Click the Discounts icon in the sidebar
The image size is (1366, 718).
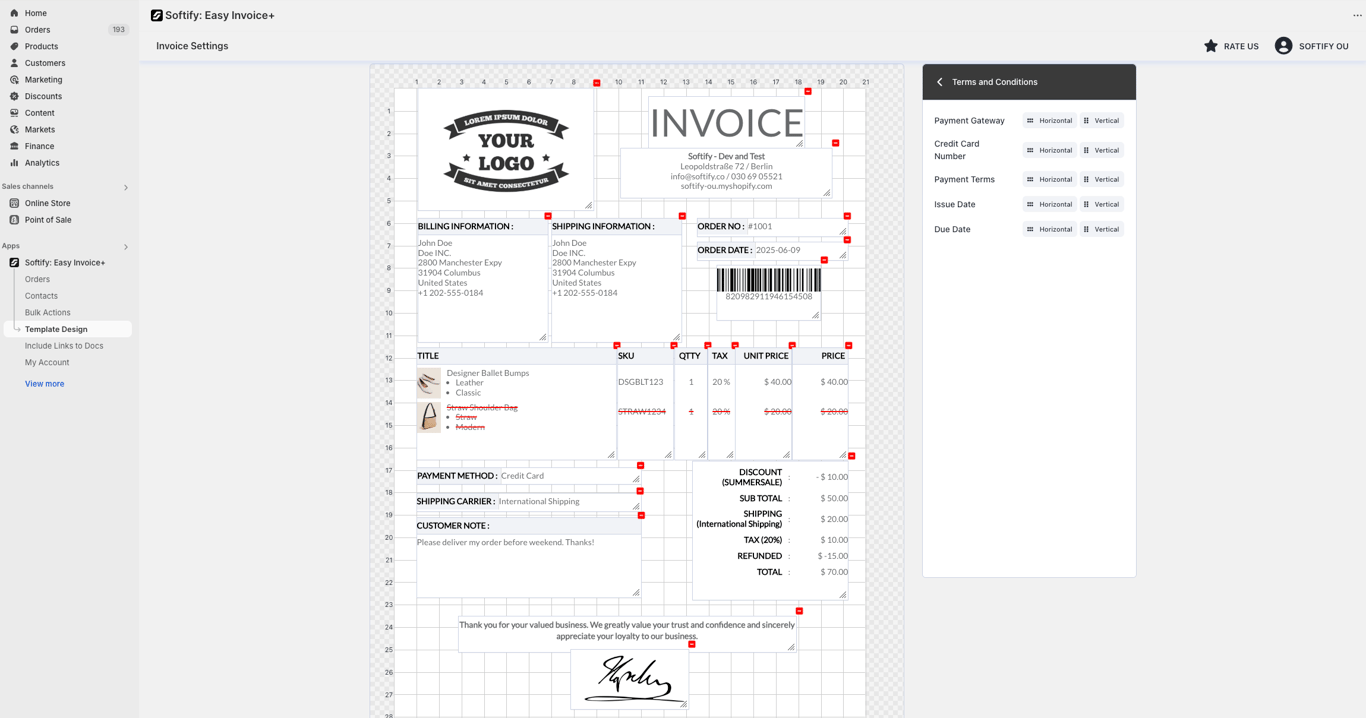(x=14, y=96)
